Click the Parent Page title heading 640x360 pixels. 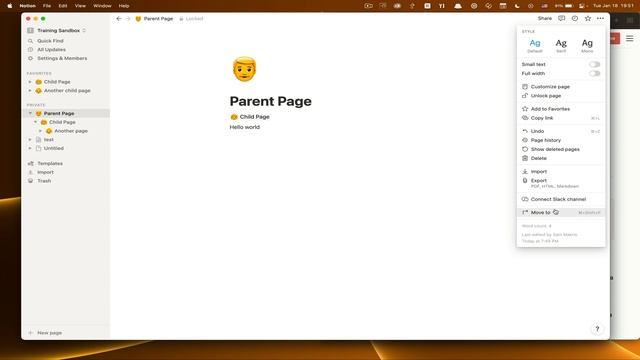[x=270, y=101]
